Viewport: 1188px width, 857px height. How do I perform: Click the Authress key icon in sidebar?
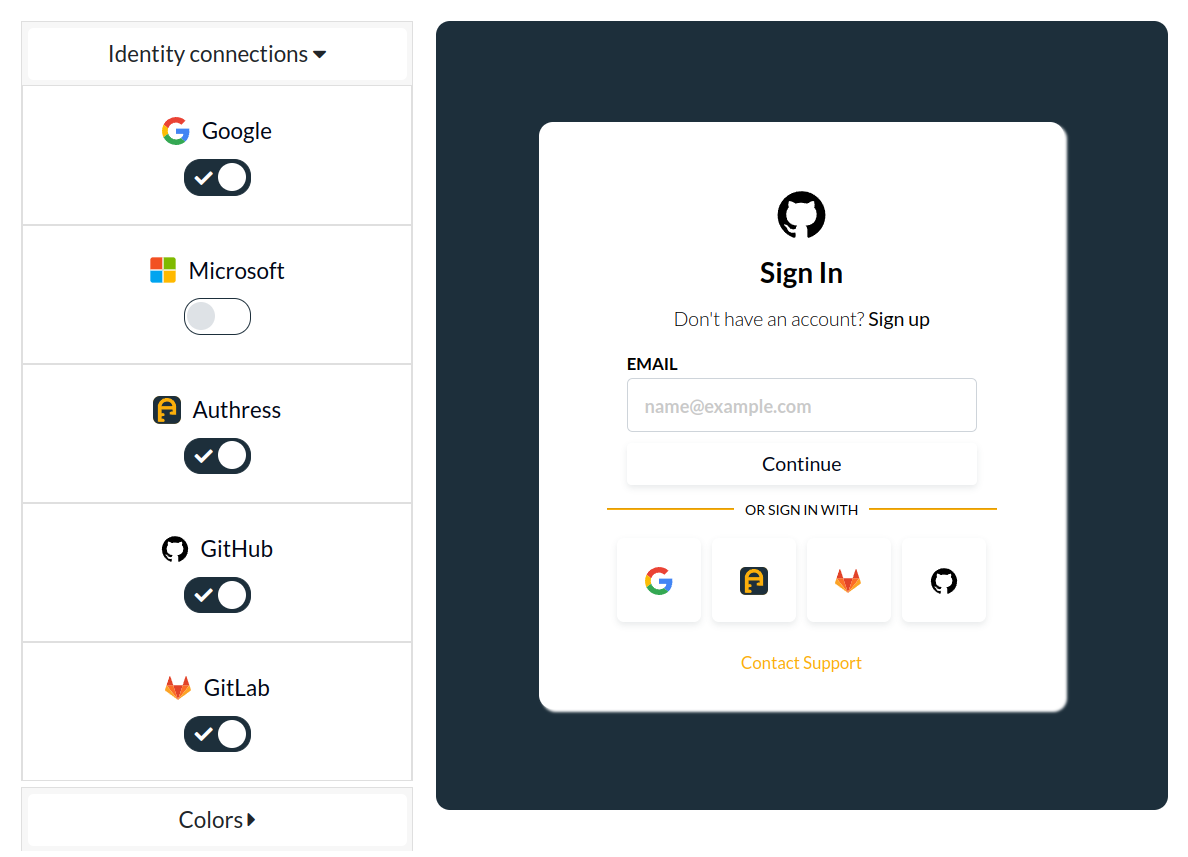(x=167, y=409)
